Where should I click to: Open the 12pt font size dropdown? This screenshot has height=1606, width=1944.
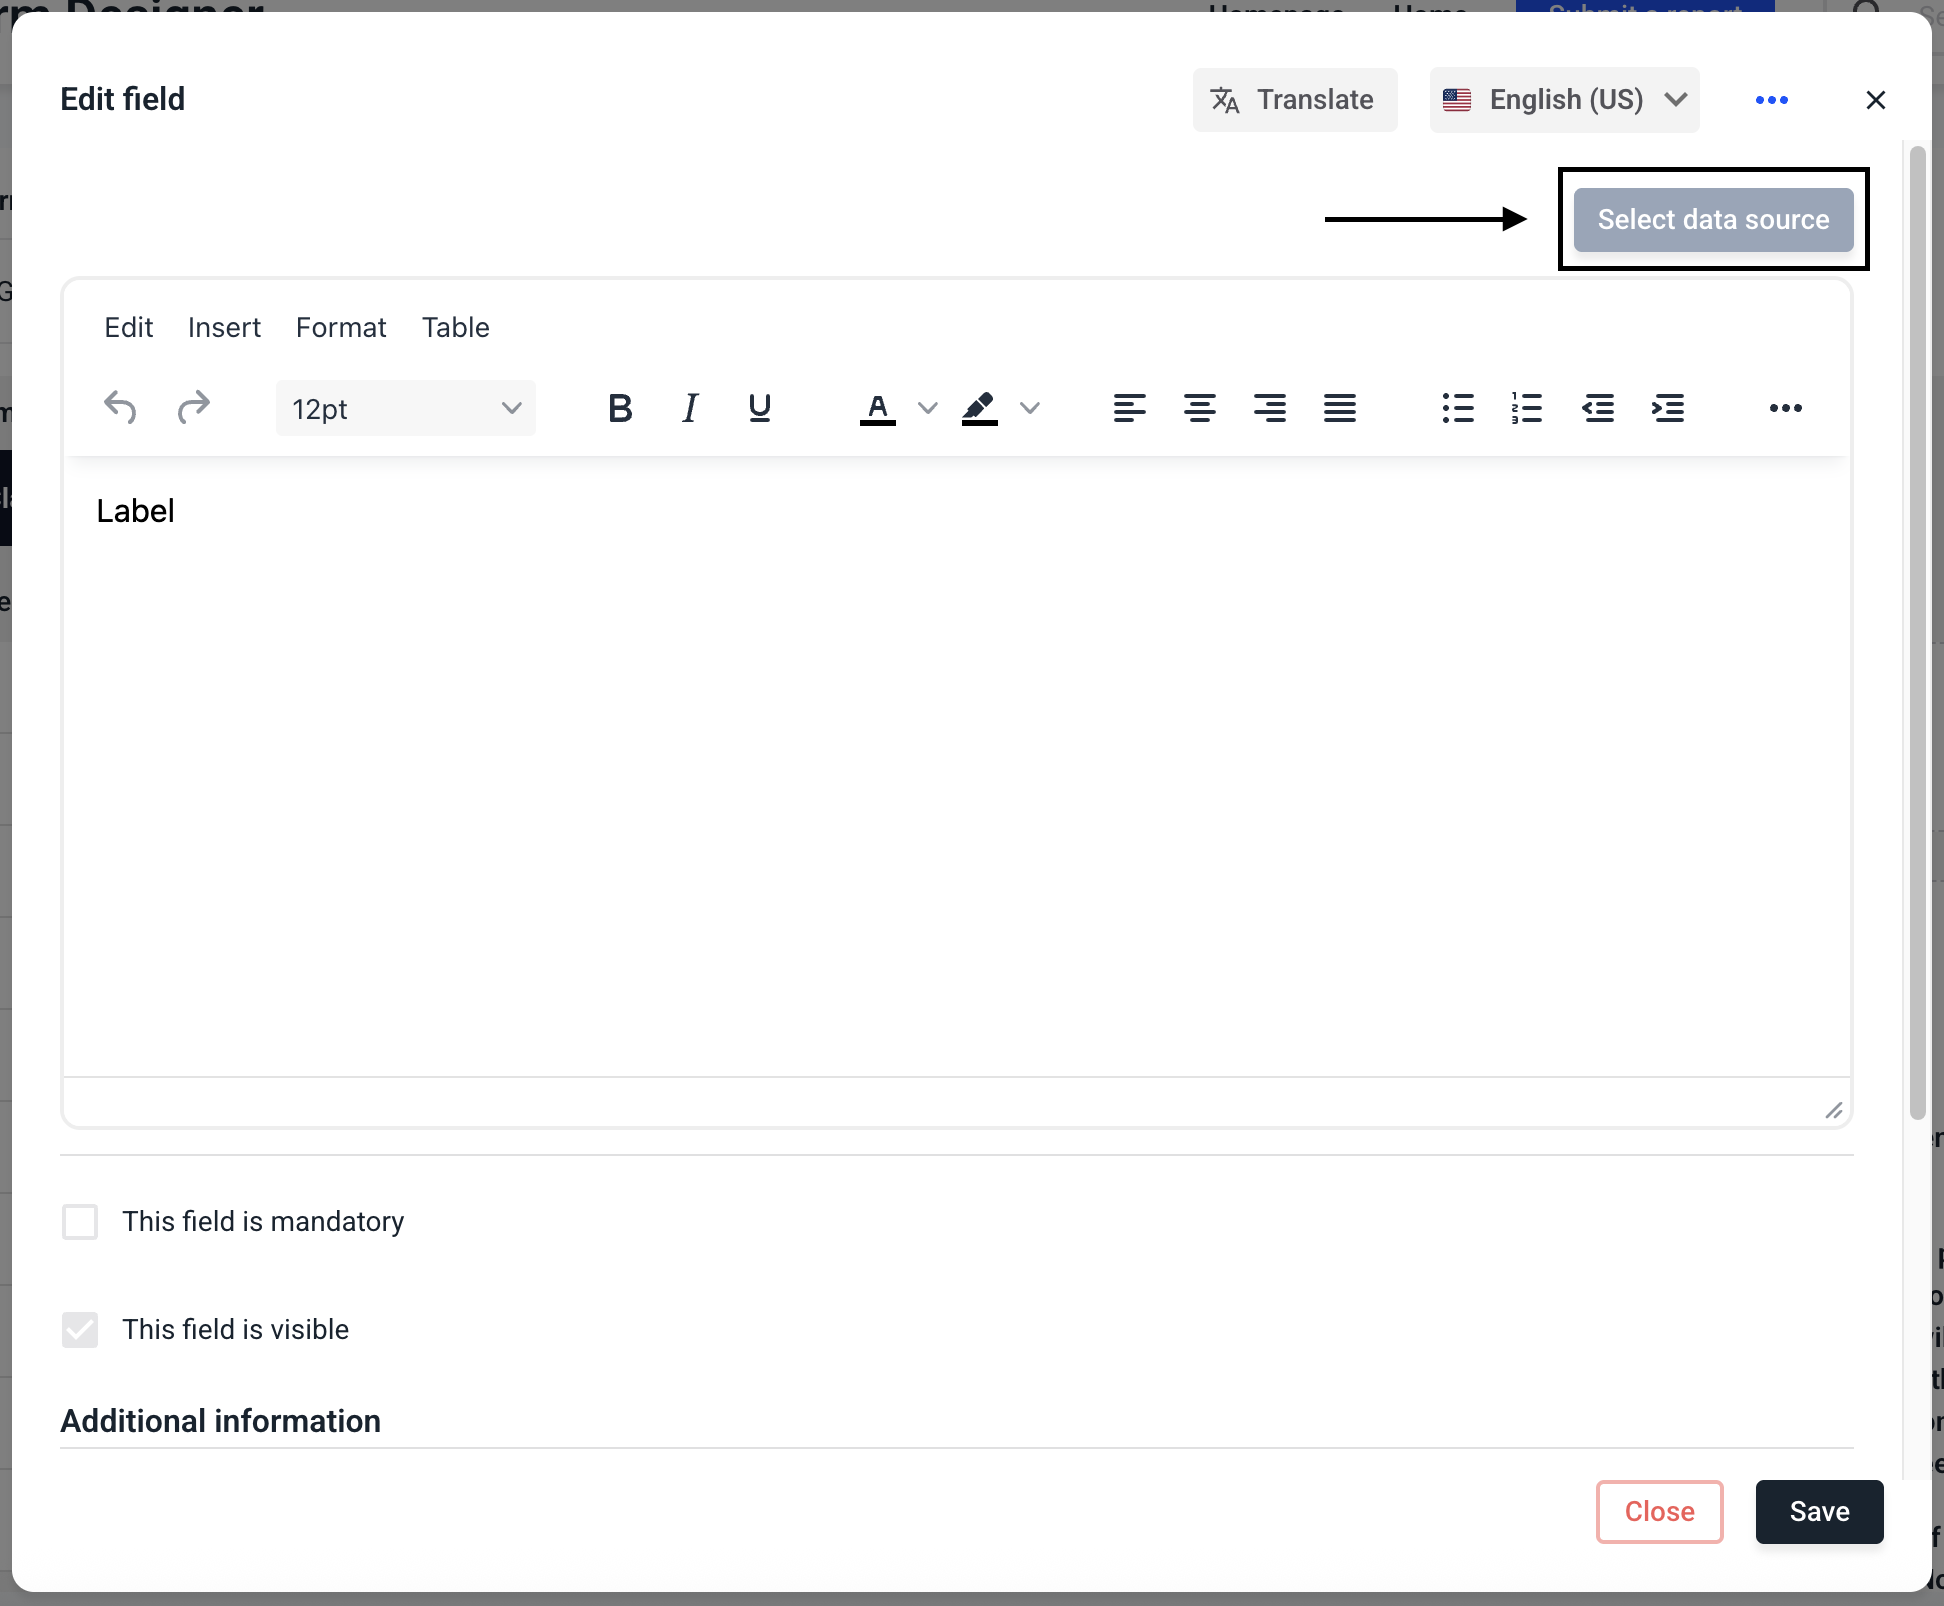point(405,408)
